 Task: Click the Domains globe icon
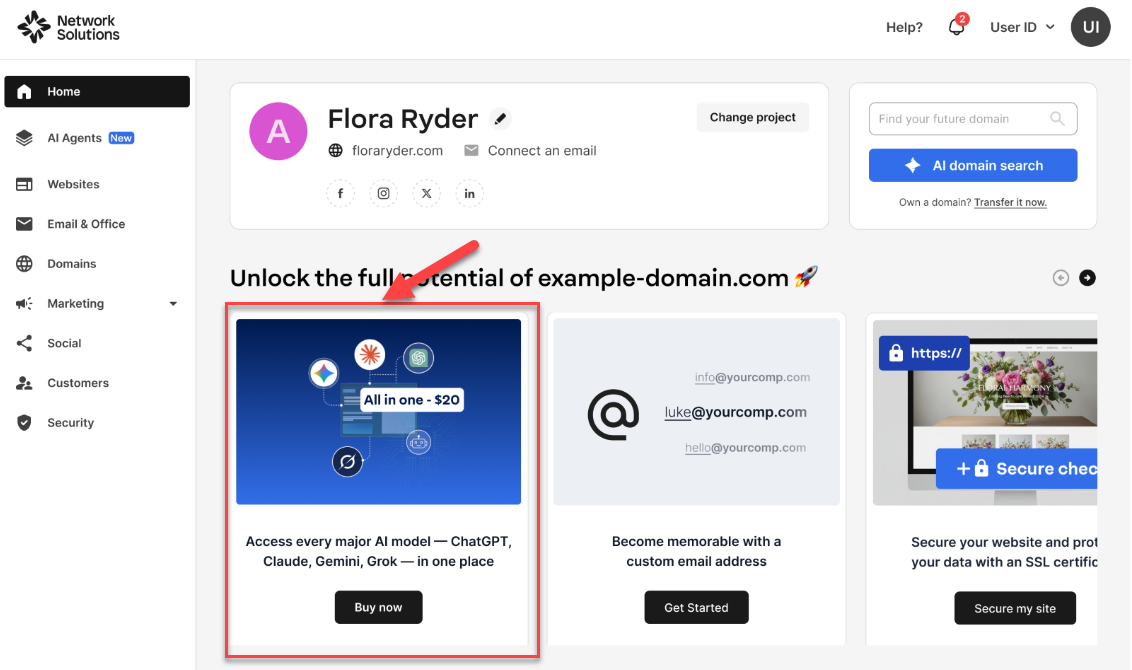coord(25,264)
